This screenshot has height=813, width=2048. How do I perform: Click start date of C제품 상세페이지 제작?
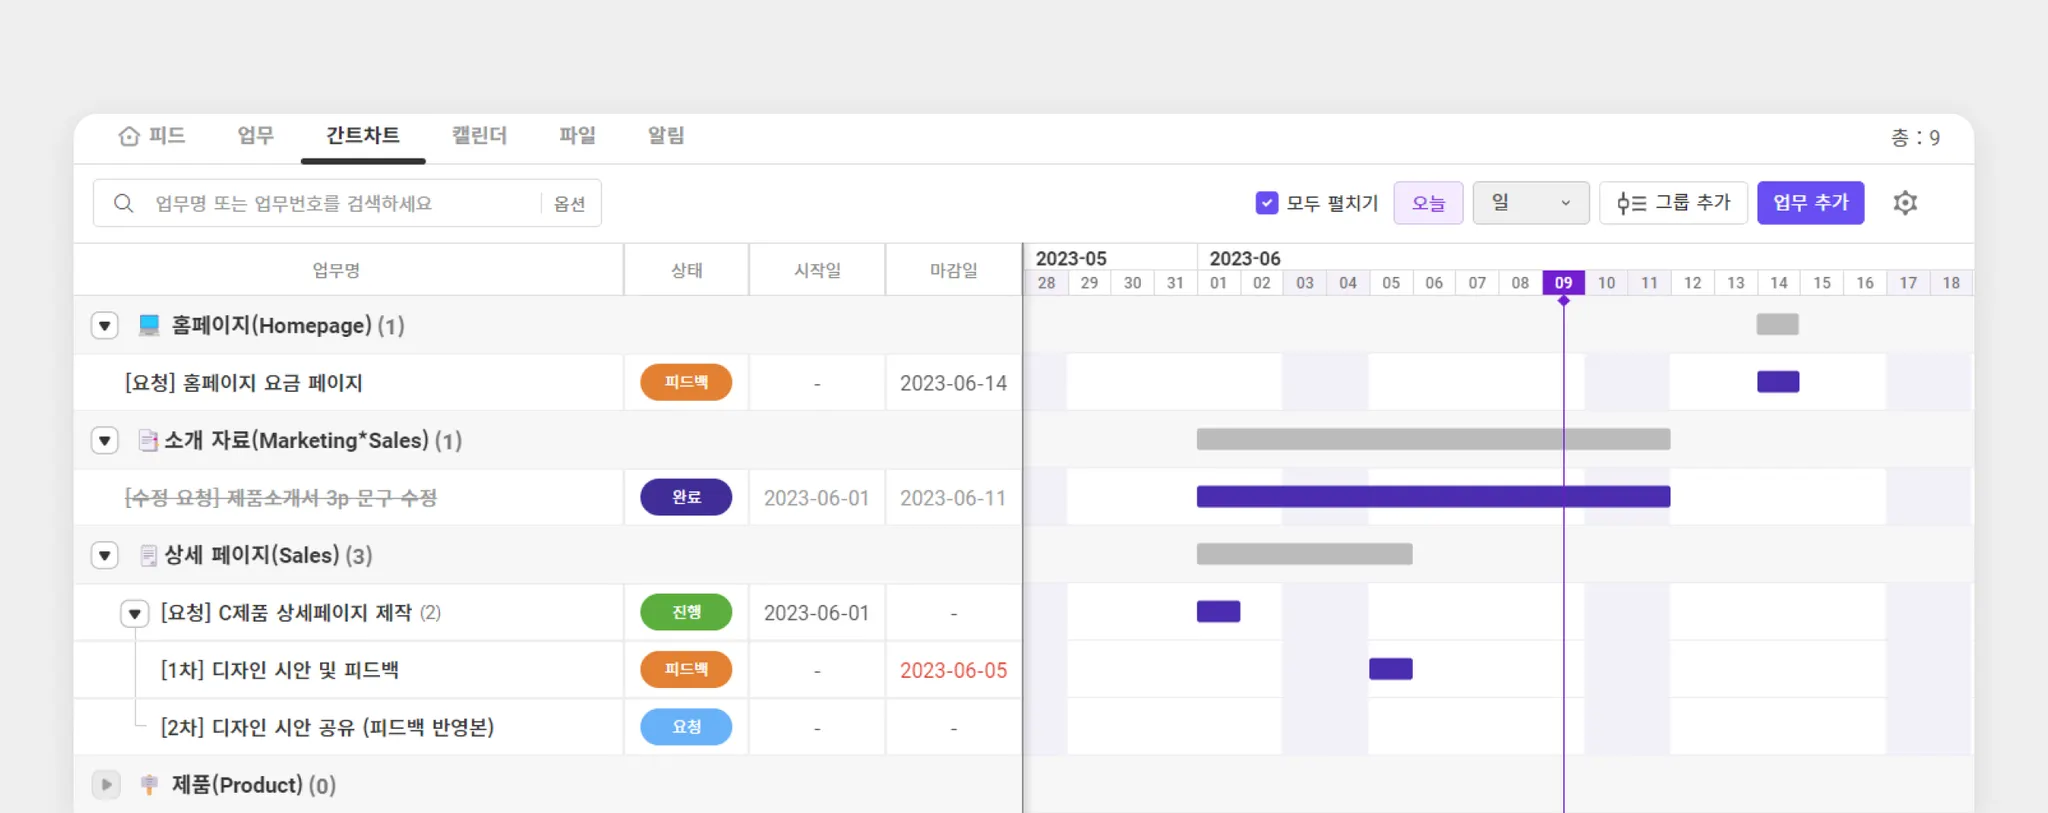[x=817, y=613]
